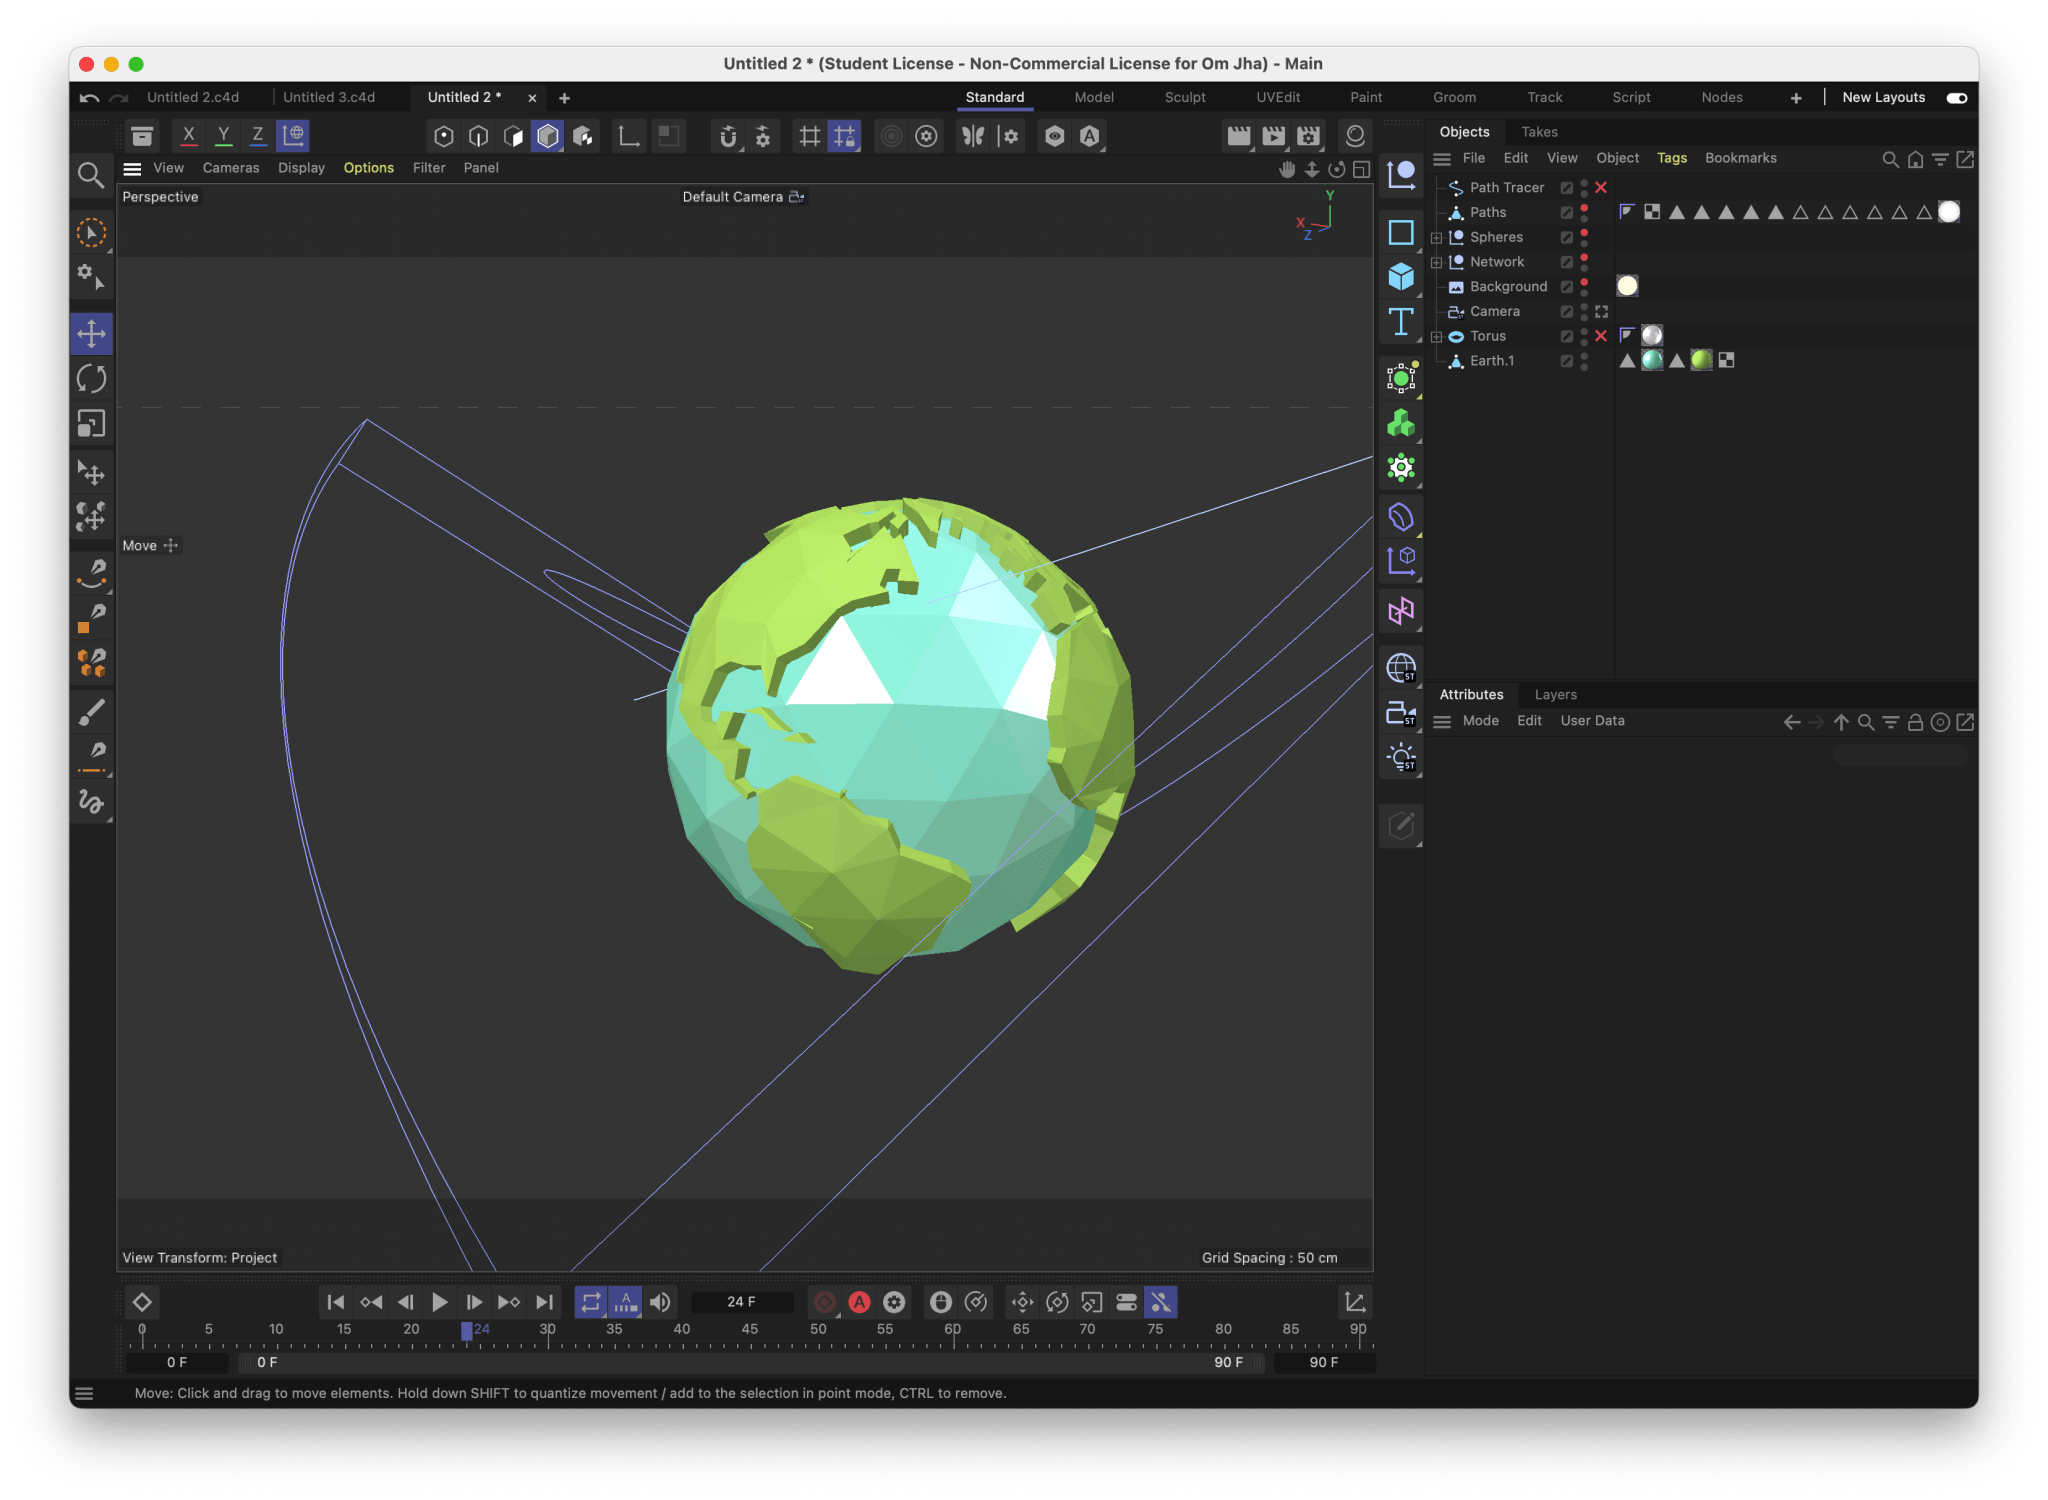Open the green Cloner MoGraph icon
Viewport: 2048px width, 1500px height.
(1401, 424)
